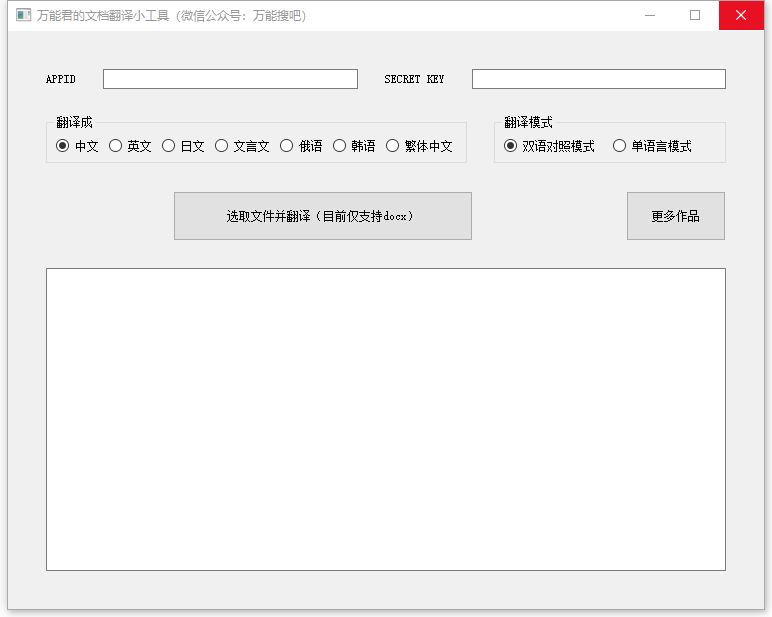Click the SECRET KEY input field
The image size is (772, 617).
point(599,79)
